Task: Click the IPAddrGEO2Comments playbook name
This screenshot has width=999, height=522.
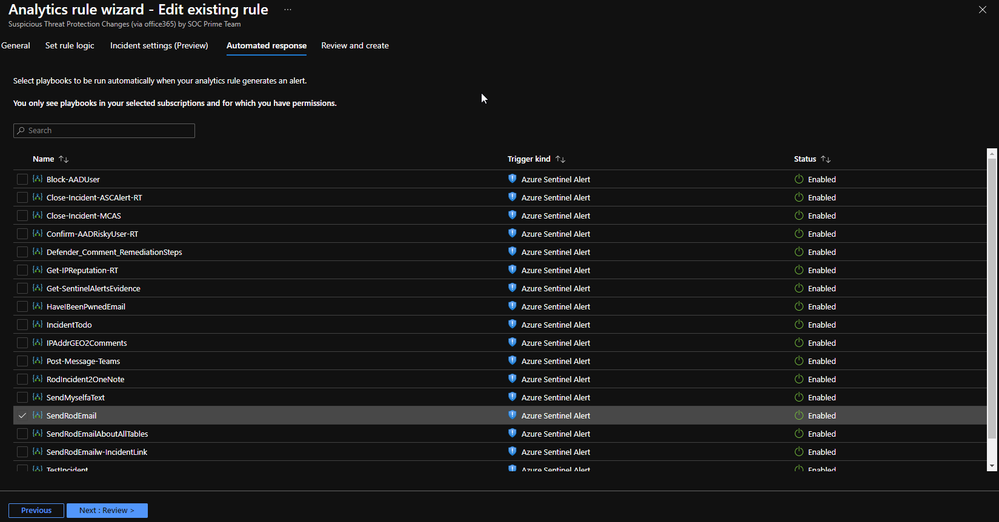Action: coord(87,343)
